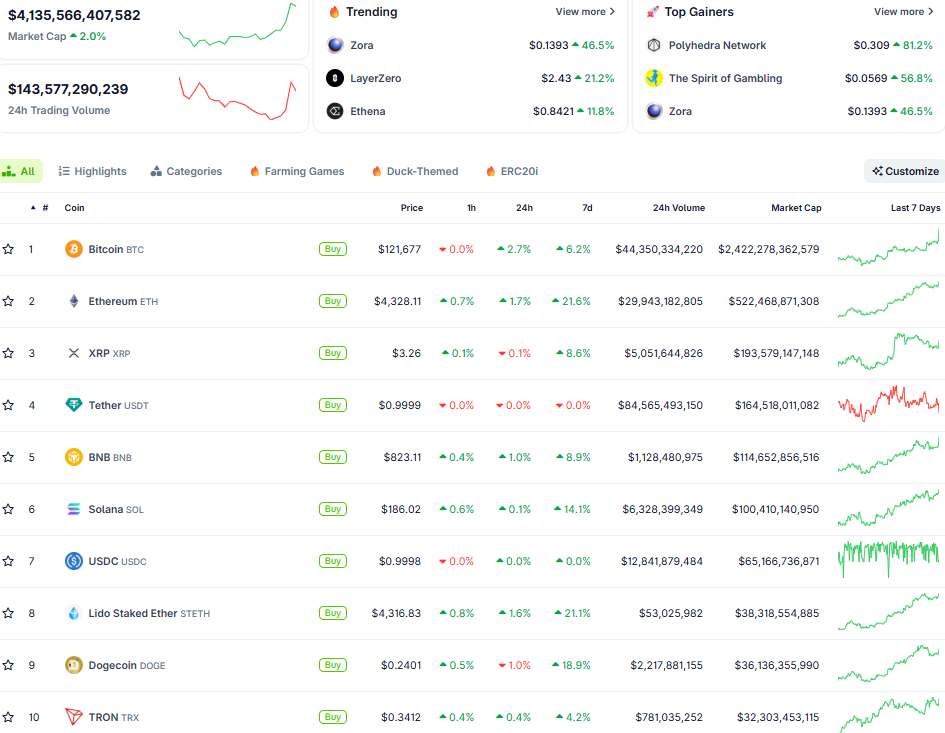Favorite Ethereum with its star
This screenshot has width=945, height=733.
[8, 301]
